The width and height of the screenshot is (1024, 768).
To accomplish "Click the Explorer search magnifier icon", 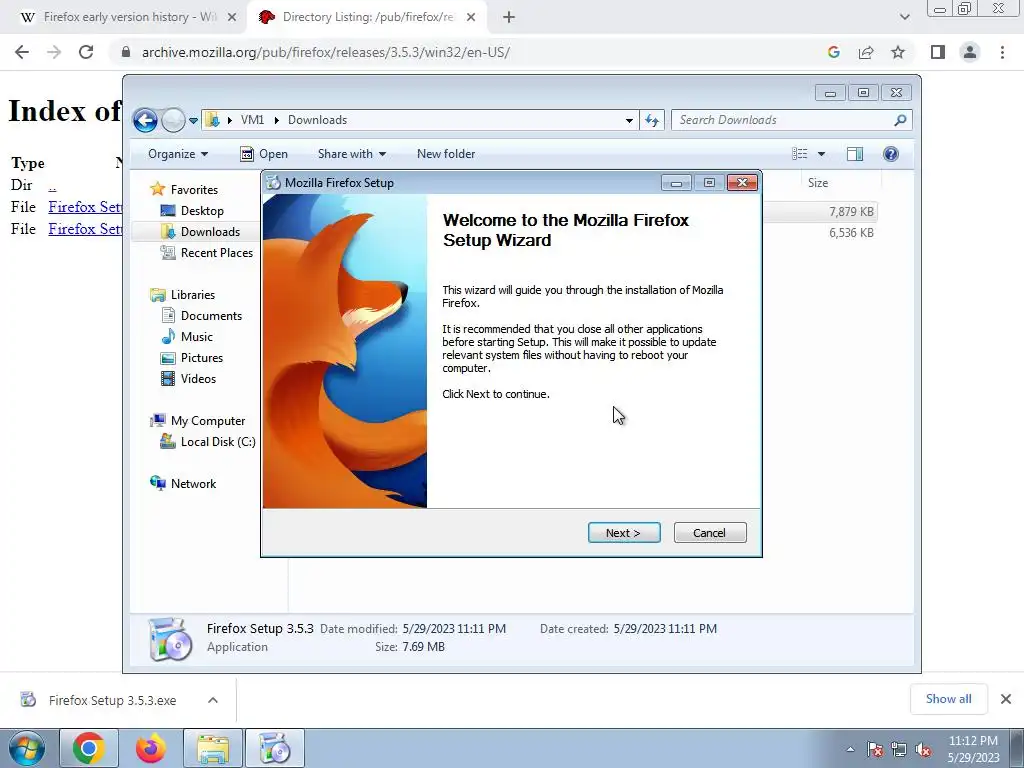I will click(x=901, y=120).
